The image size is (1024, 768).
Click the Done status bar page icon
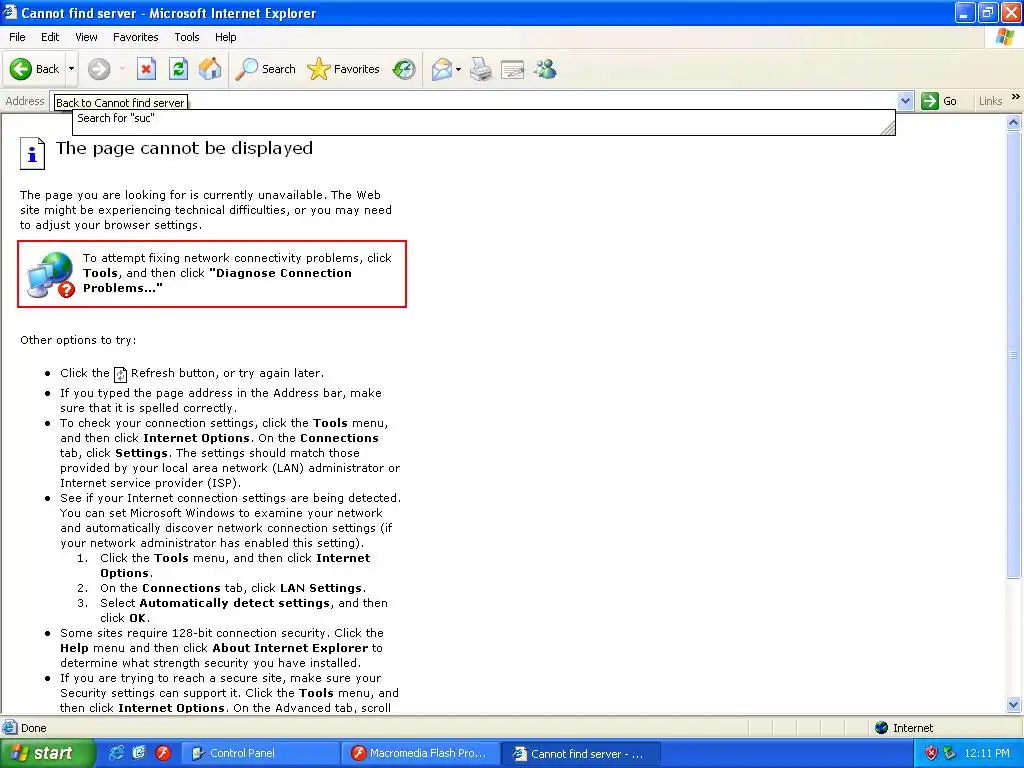(x=9, y=728)
